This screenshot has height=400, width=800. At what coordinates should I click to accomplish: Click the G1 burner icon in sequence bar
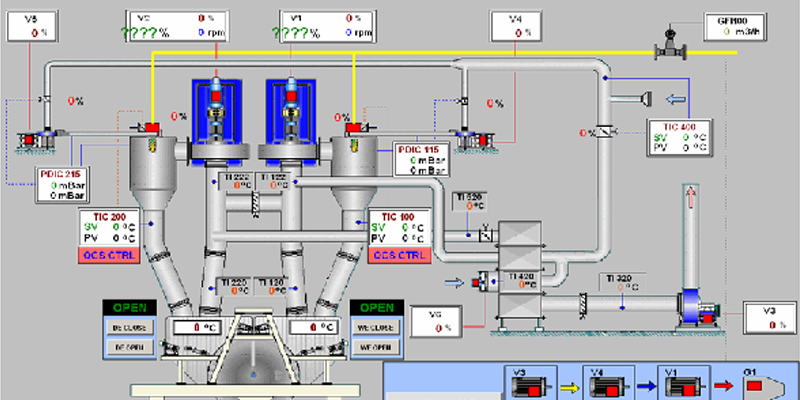761,384
